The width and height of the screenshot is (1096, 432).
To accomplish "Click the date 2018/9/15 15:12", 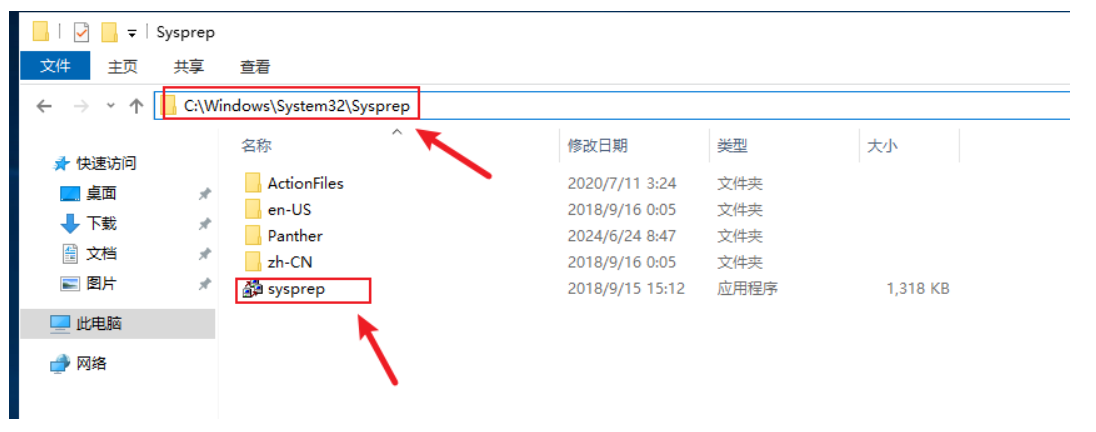I will [x=626, y=289].
